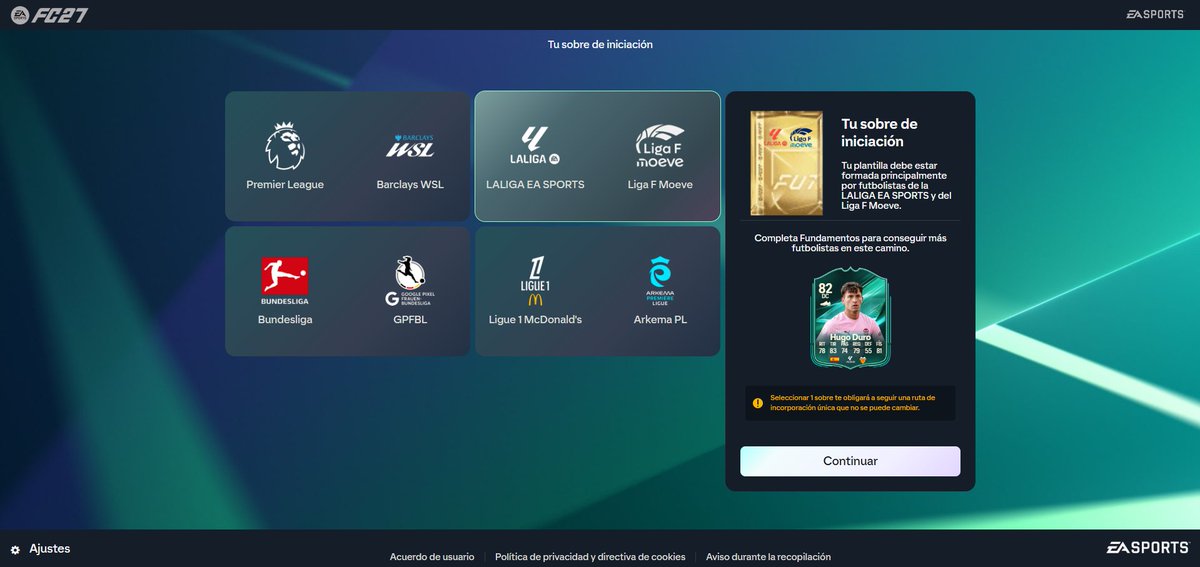Image resolution: width=1200 pixels, height=567 pixels.
Task: Select the Arkema PL label
Action: coord(660,320)
